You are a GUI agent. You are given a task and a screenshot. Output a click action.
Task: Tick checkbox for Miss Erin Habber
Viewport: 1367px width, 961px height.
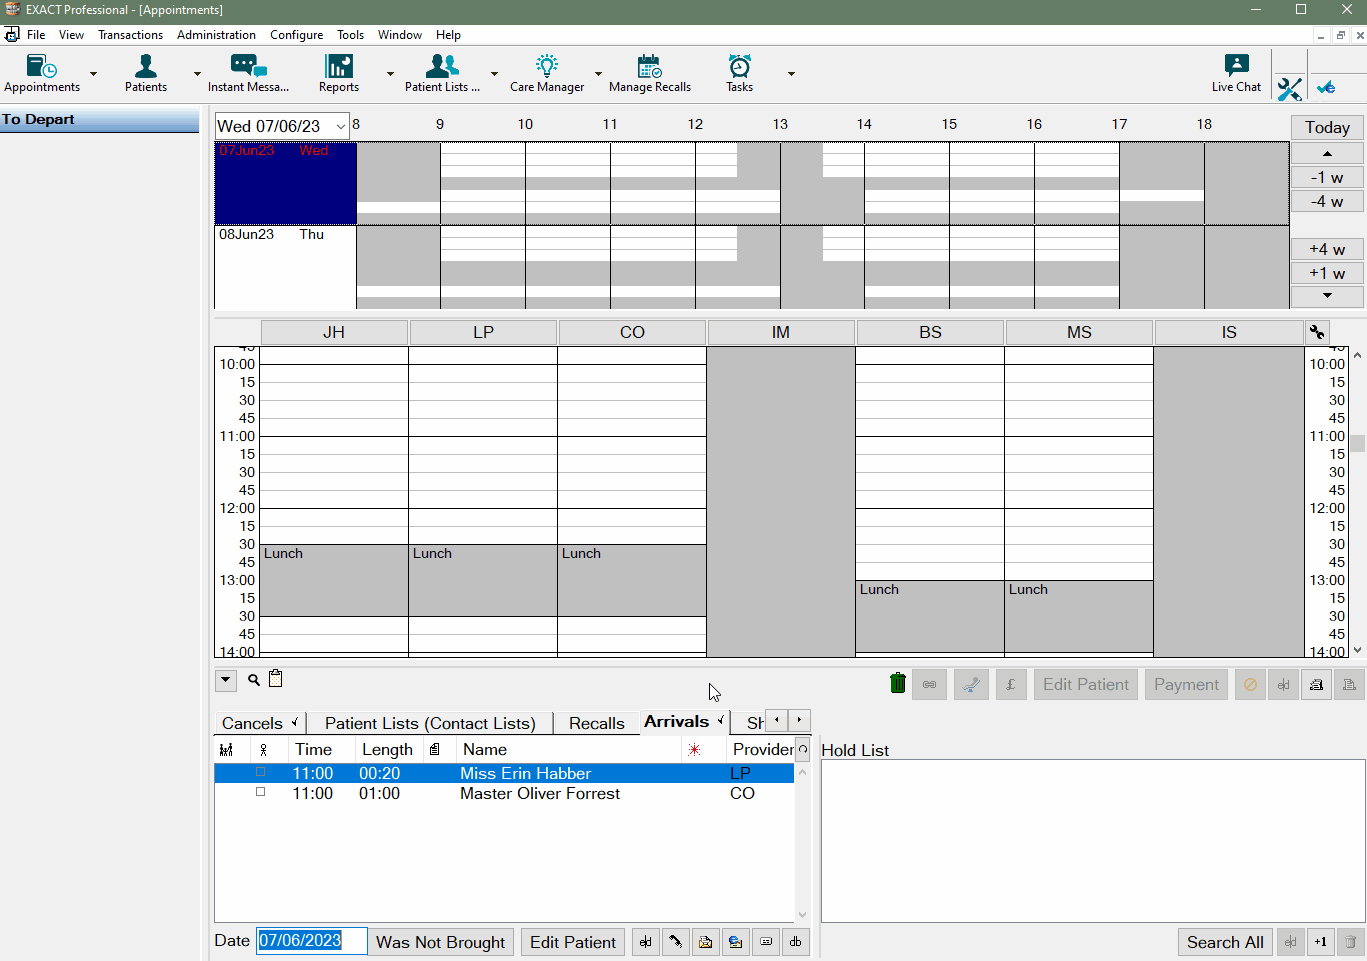coord(261,772)
